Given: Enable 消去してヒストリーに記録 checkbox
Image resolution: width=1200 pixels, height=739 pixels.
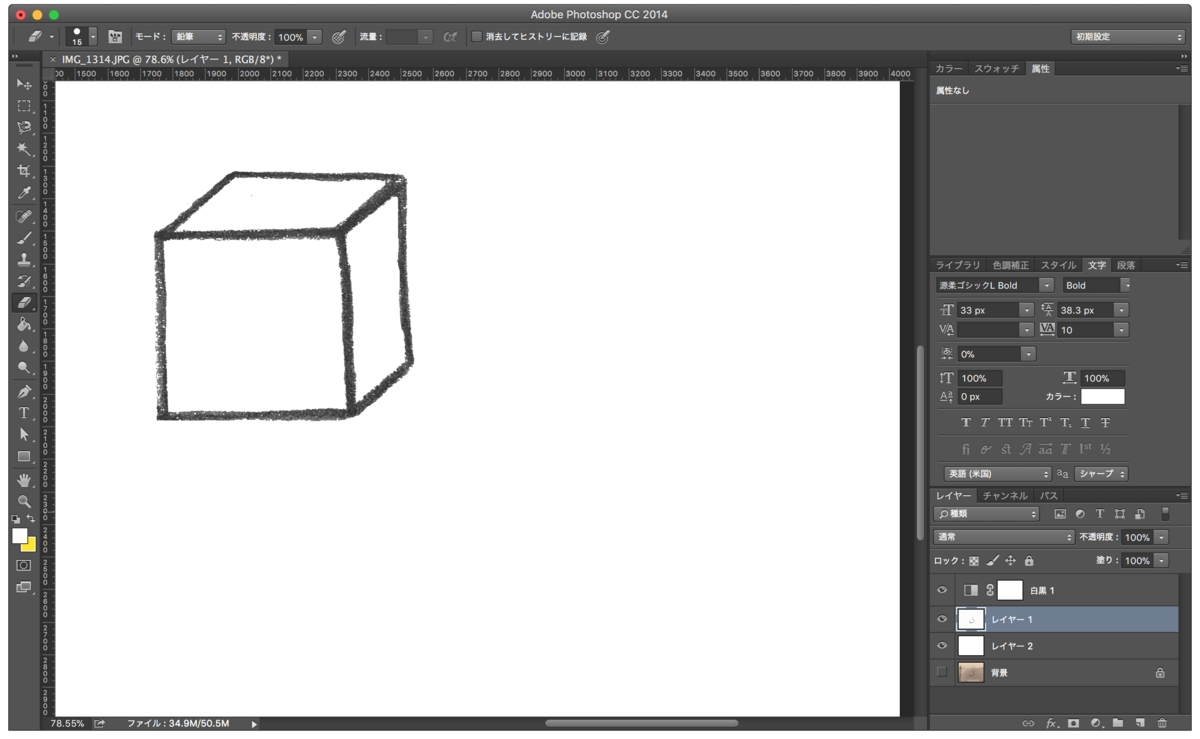Looking at the screenshot, I should pyautogui.click(x=477, y=36).
